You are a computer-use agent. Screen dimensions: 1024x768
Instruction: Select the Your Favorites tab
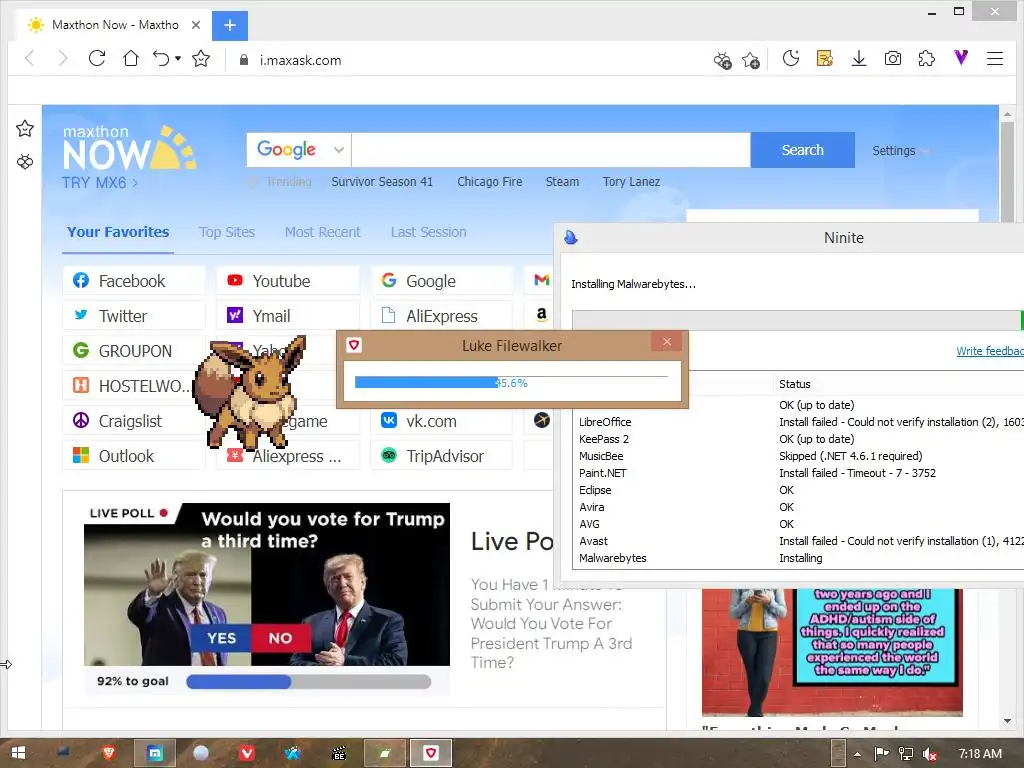tap(118, 232)
